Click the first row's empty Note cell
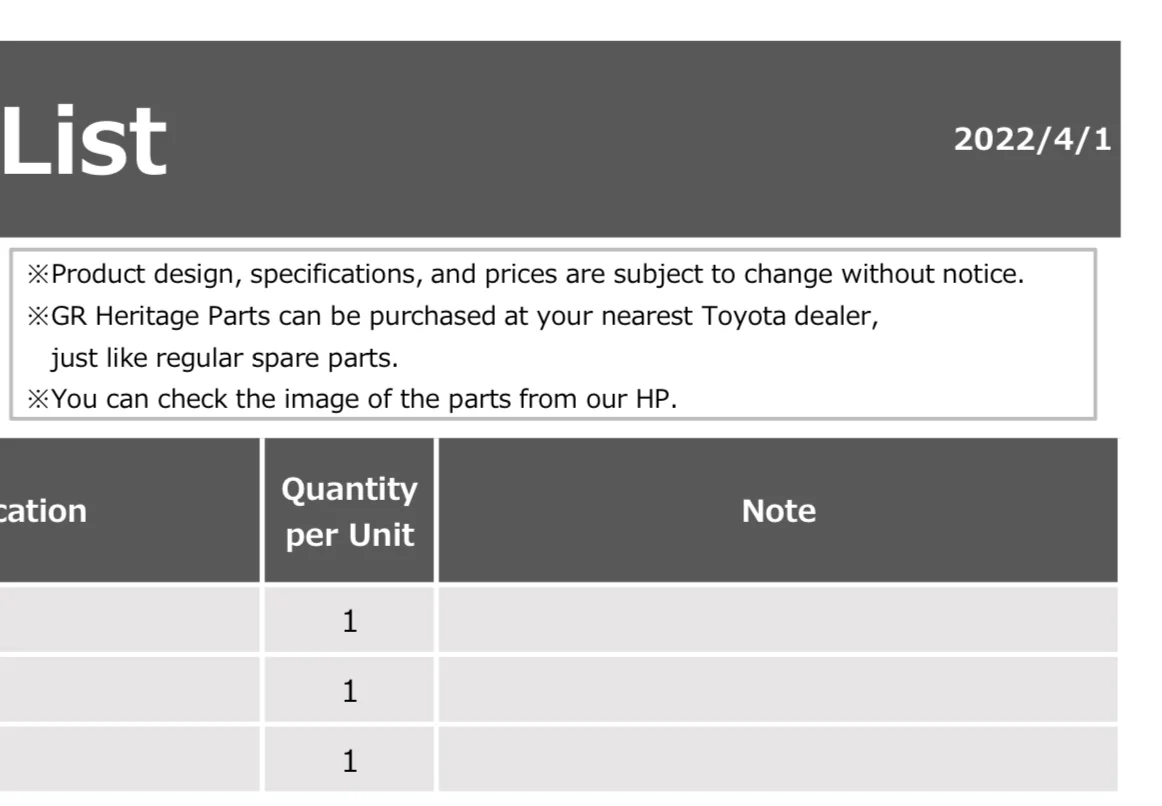The image size is (1162, 806). click(x=778, y=619)
